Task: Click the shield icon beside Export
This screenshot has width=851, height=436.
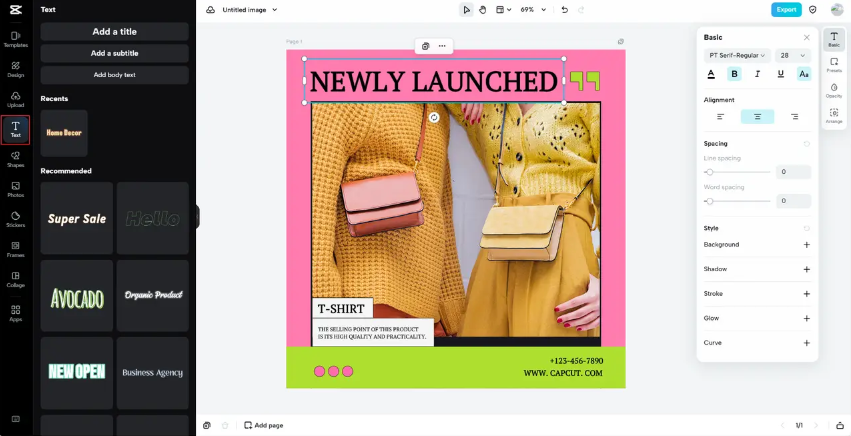Action: pos(812,10)
